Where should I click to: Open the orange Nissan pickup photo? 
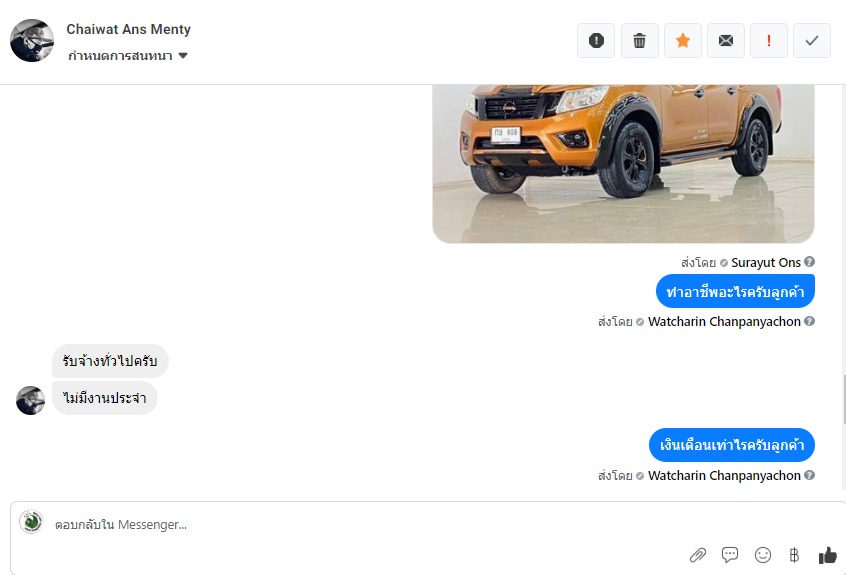click(623, 163)
